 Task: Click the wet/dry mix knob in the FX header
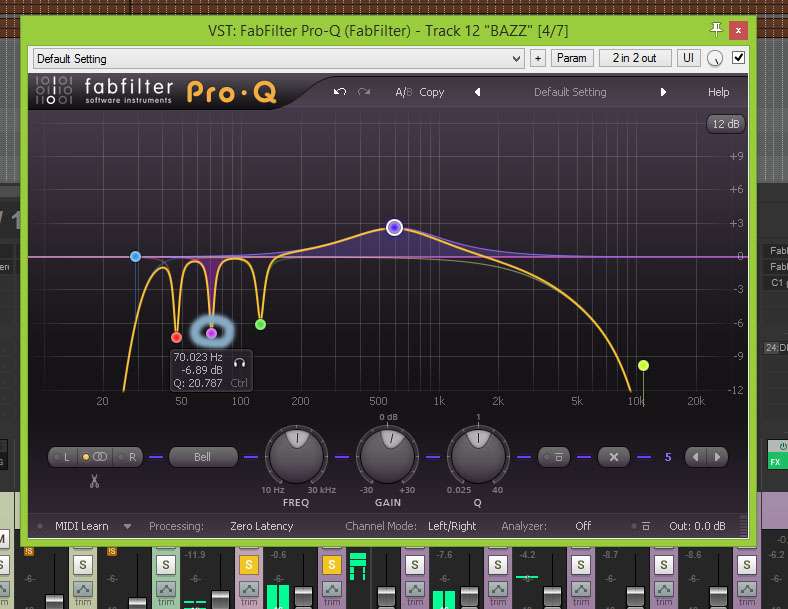(x=715, y=58)
